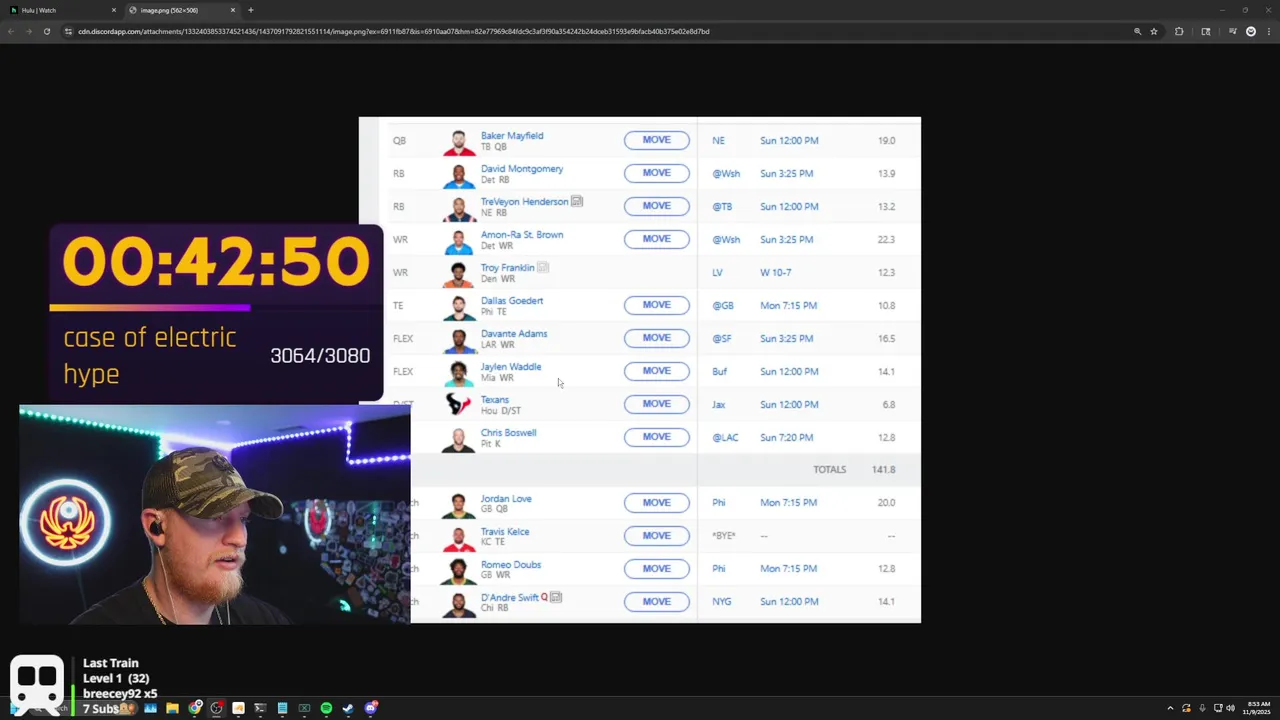Open TreVeyon Henderson player link
1280x720 pixels.
(x=524, y=202)
